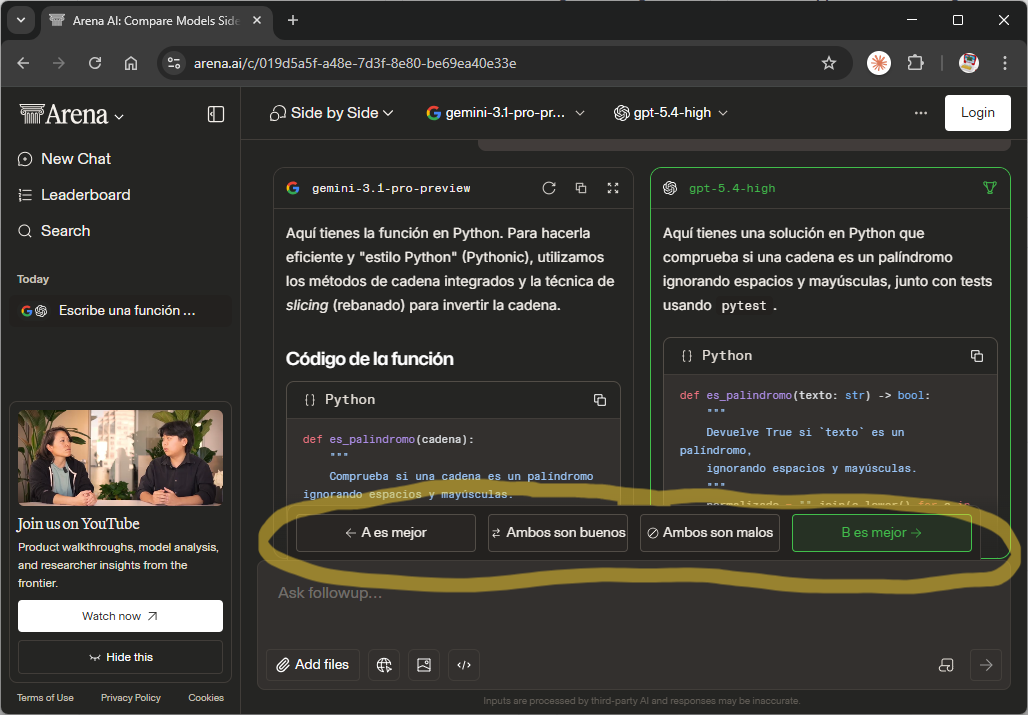Bookmark this page star icon
Screen dimensions: 1028x715
point(829,63)
